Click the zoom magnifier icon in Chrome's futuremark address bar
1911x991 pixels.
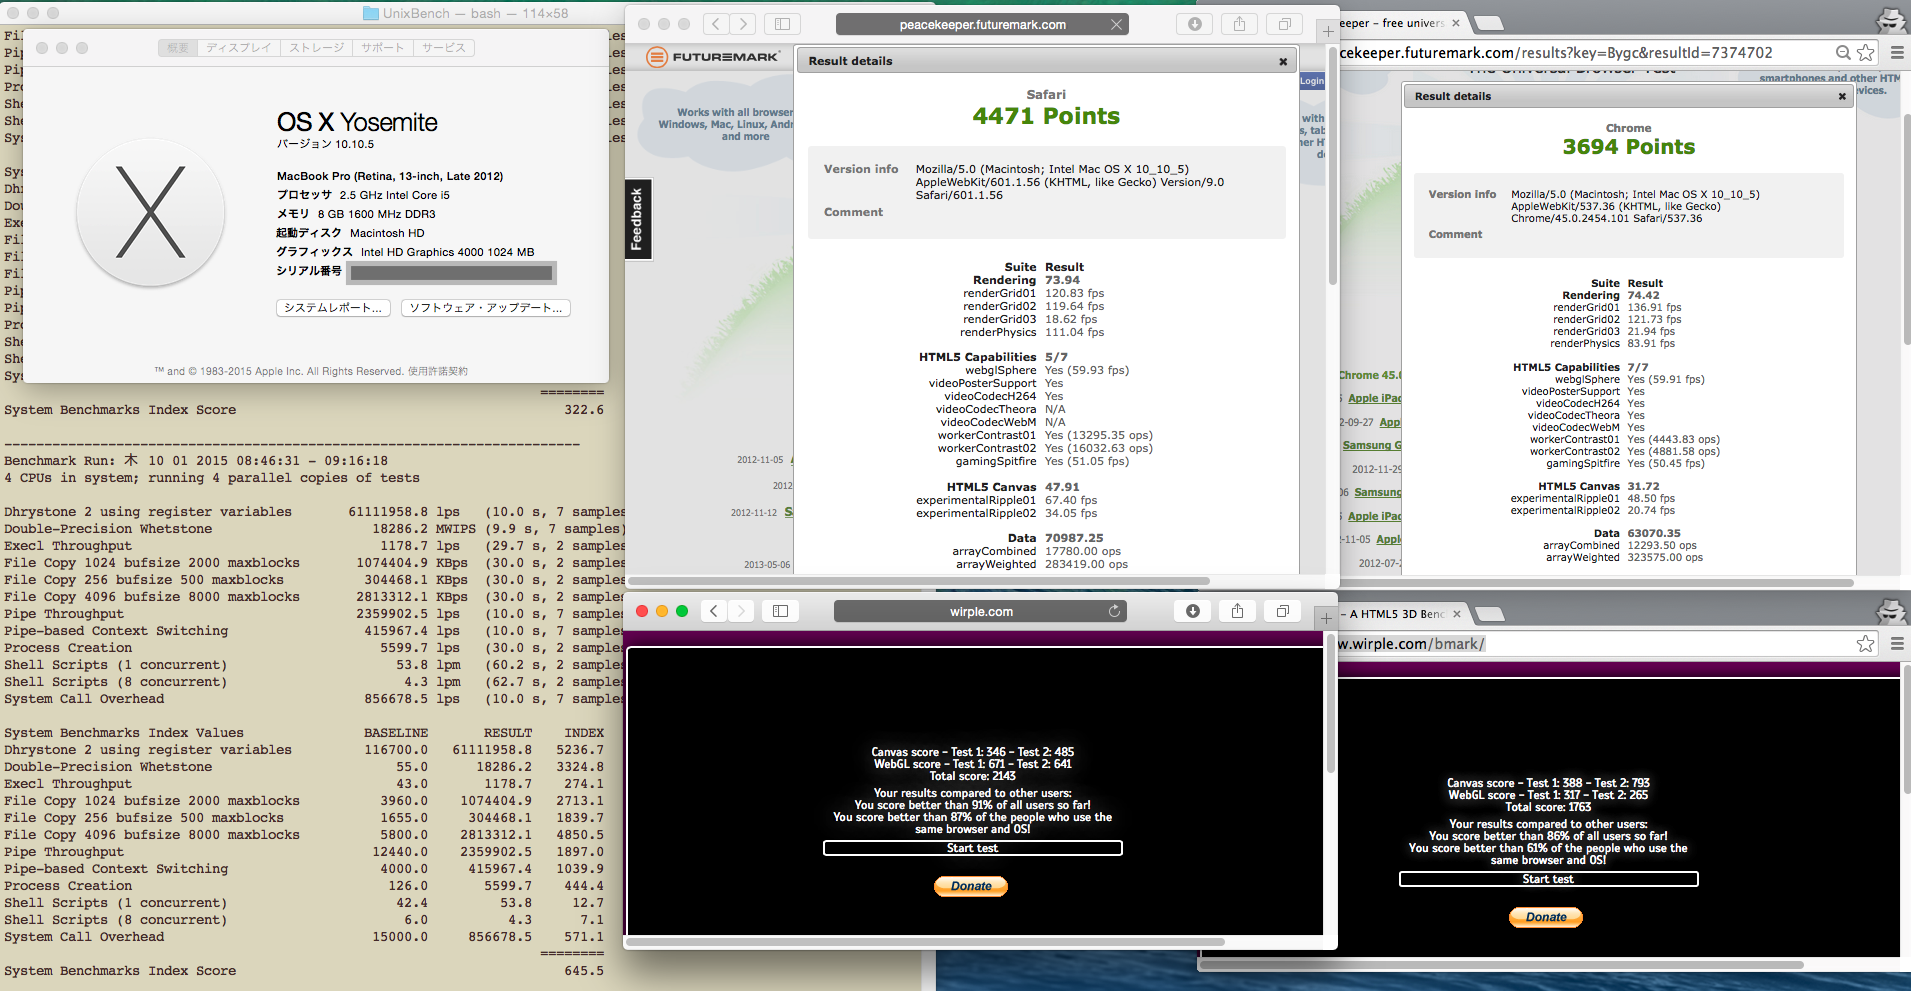(1843, 52)
